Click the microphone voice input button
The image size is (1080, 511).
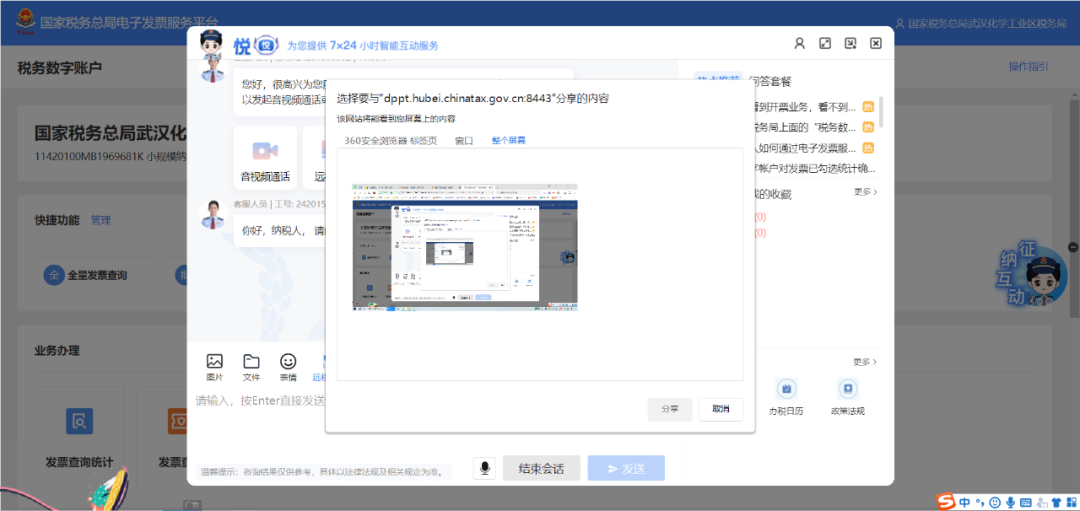pyautogui.click(x=485, y=468)
